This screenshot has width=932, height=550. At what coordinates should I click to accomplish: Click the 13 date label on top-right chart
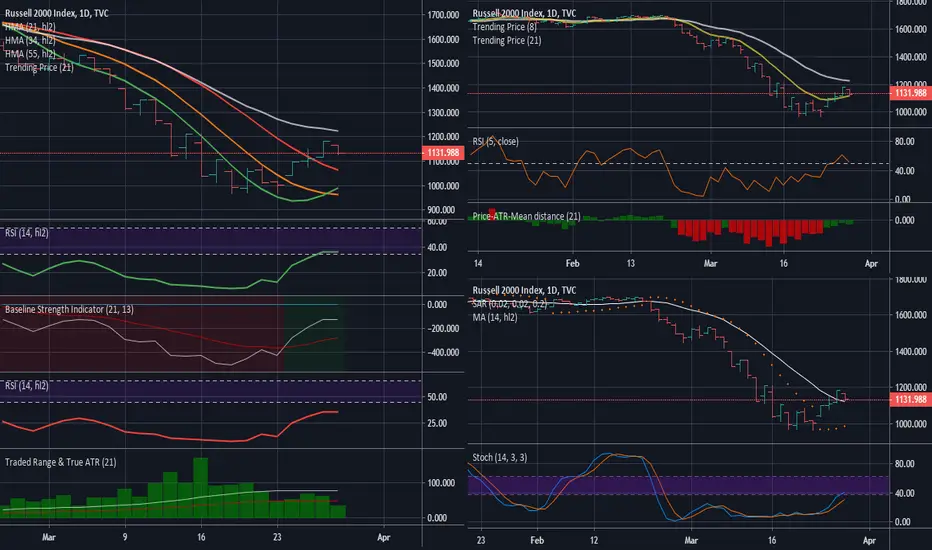click(630, 263)
